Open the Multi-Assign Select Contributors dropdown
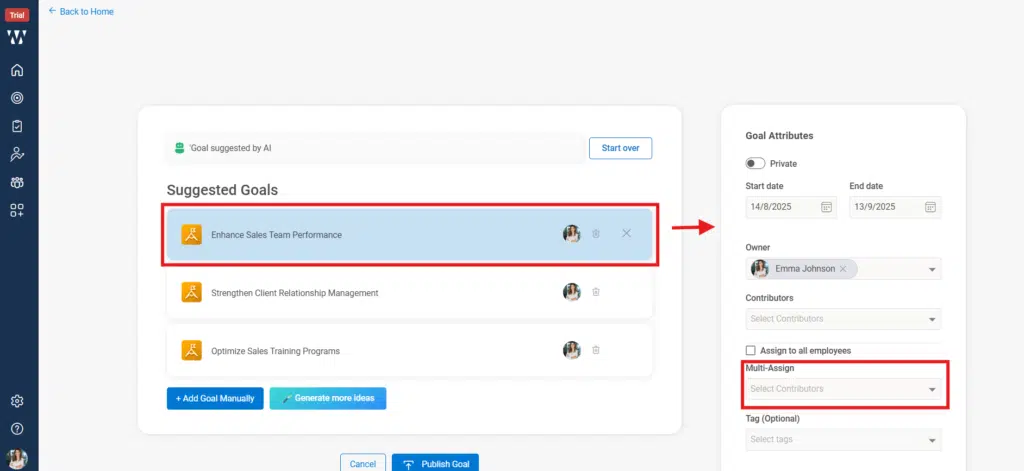The height and width of the screenshot is (471, 1024). pyautogui.click(x=843, y=389)
